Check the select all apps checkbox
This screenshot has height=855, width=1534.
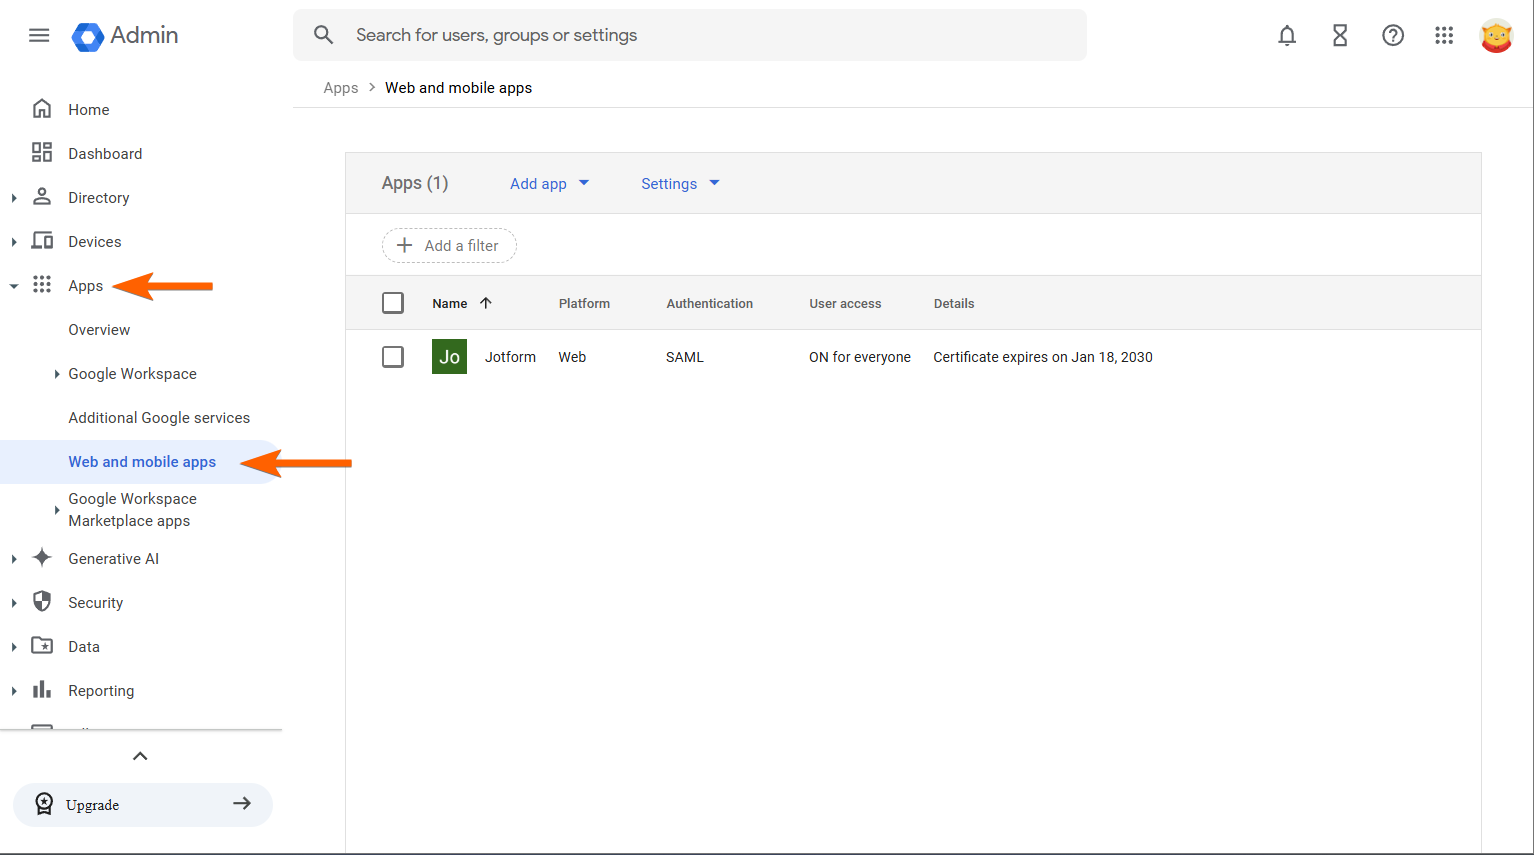(393, 303)
